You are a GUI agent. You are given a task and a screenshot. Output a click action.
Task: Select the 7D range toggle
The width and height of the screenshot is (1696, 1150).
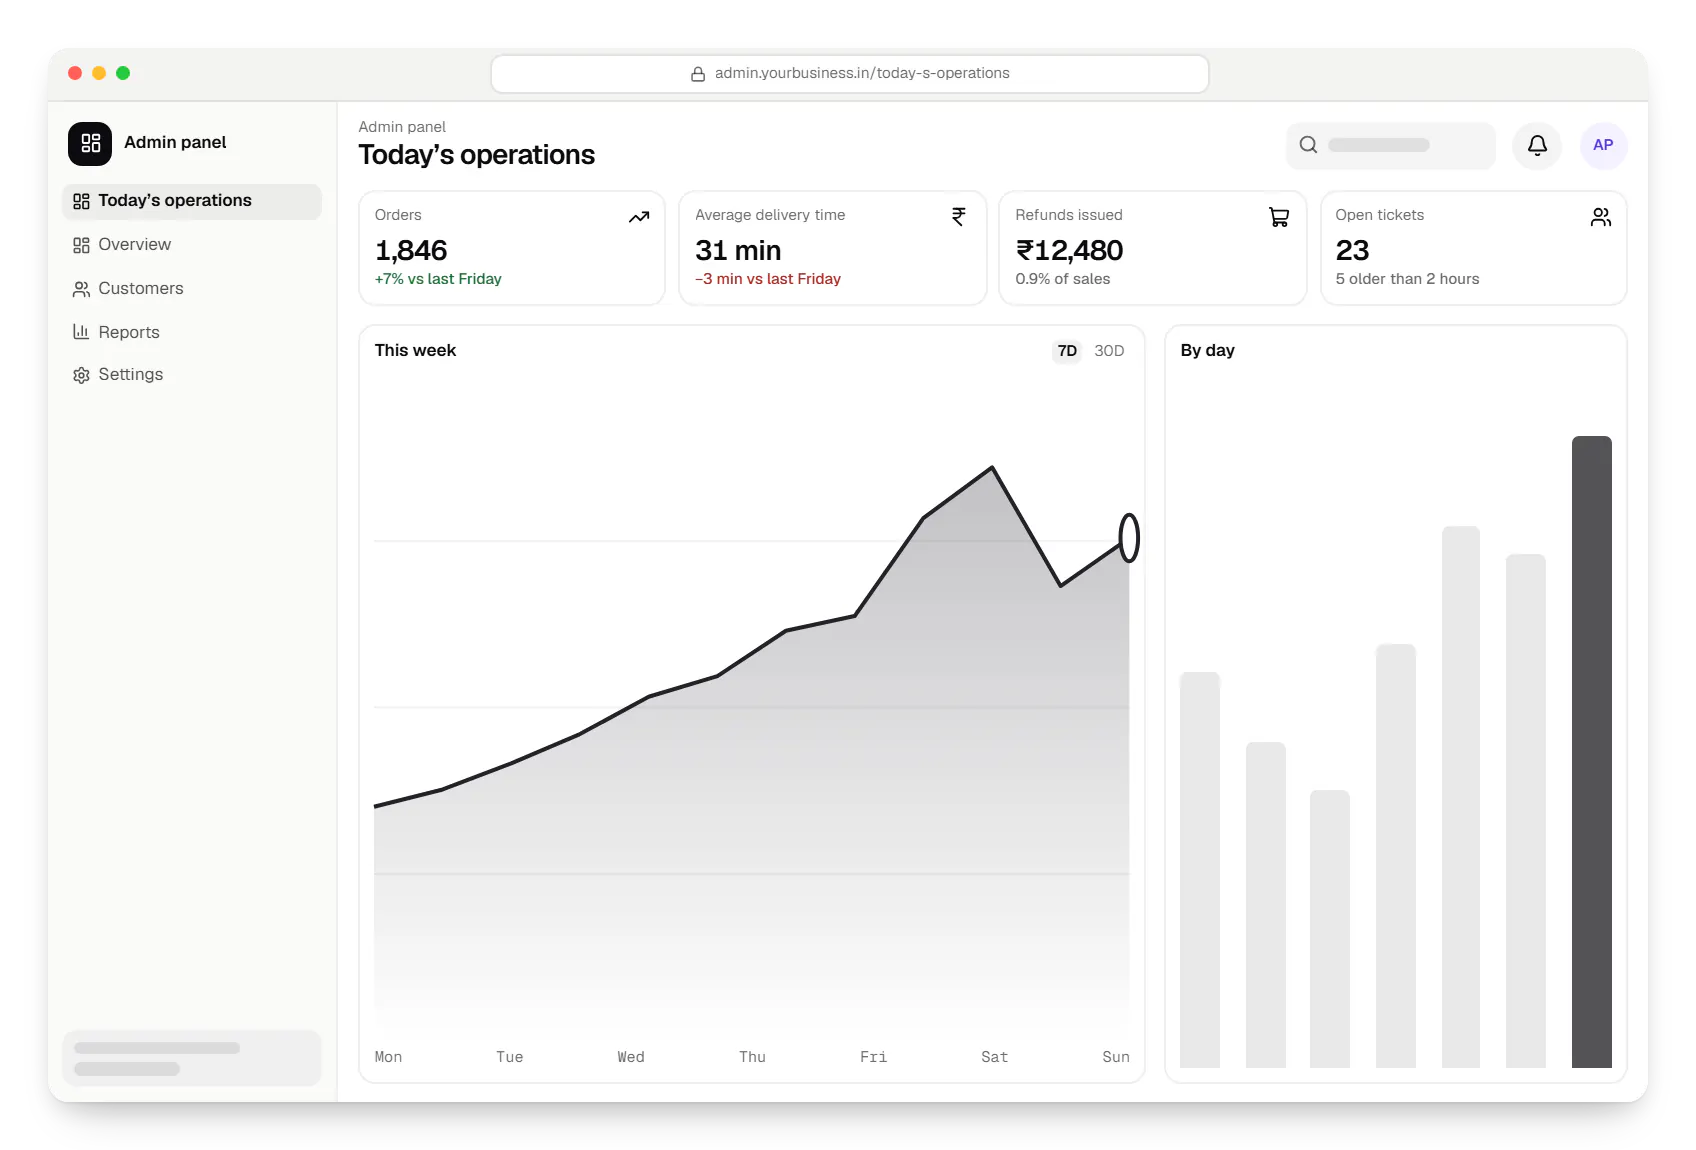(1067, 351)
